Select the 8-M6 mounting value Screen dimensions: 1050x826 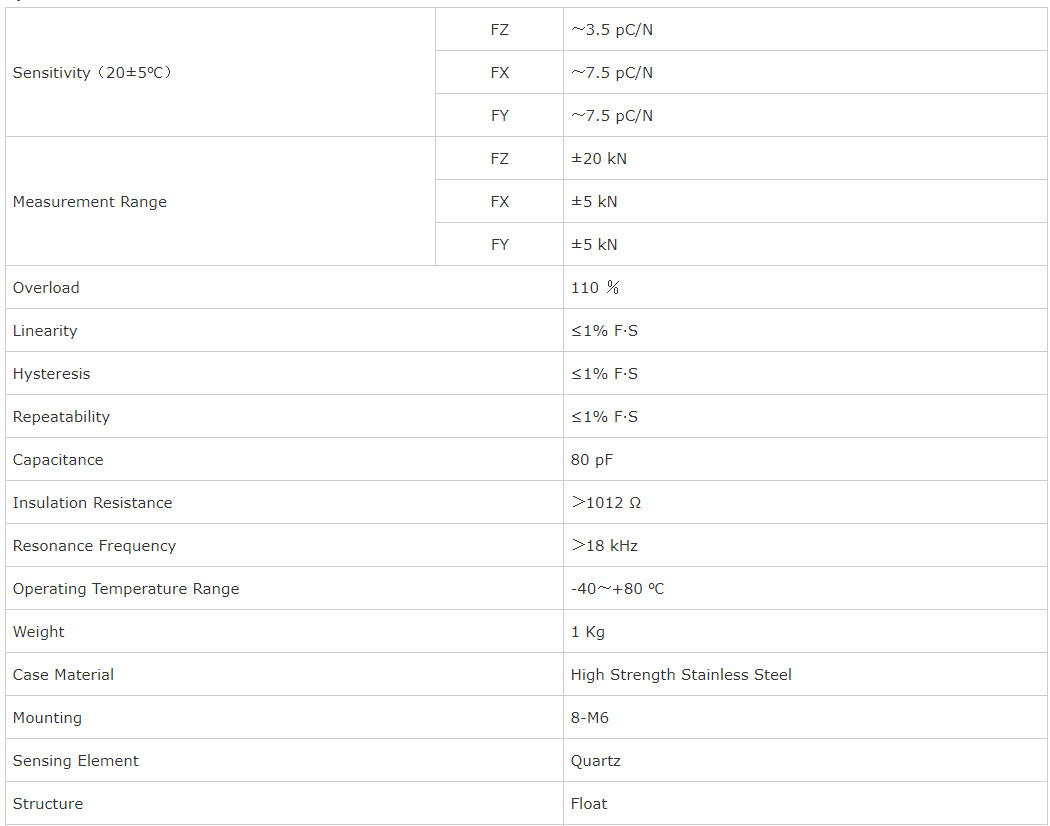[x=589, y=717]
